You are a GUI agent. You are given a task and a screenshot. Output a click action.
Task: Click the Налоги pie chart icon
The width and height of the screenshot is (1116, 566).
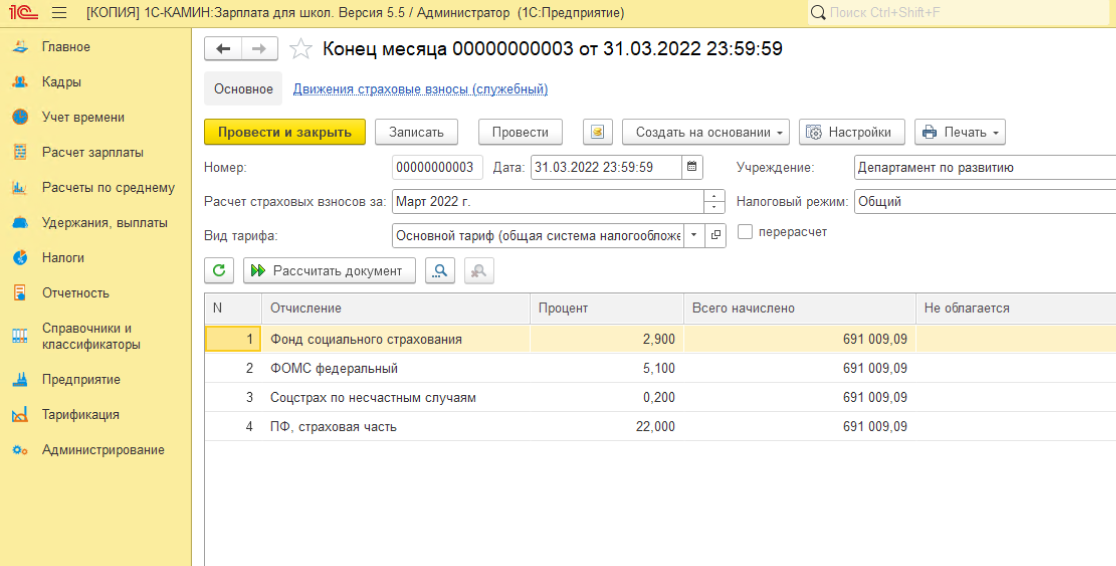coord(20,258)
